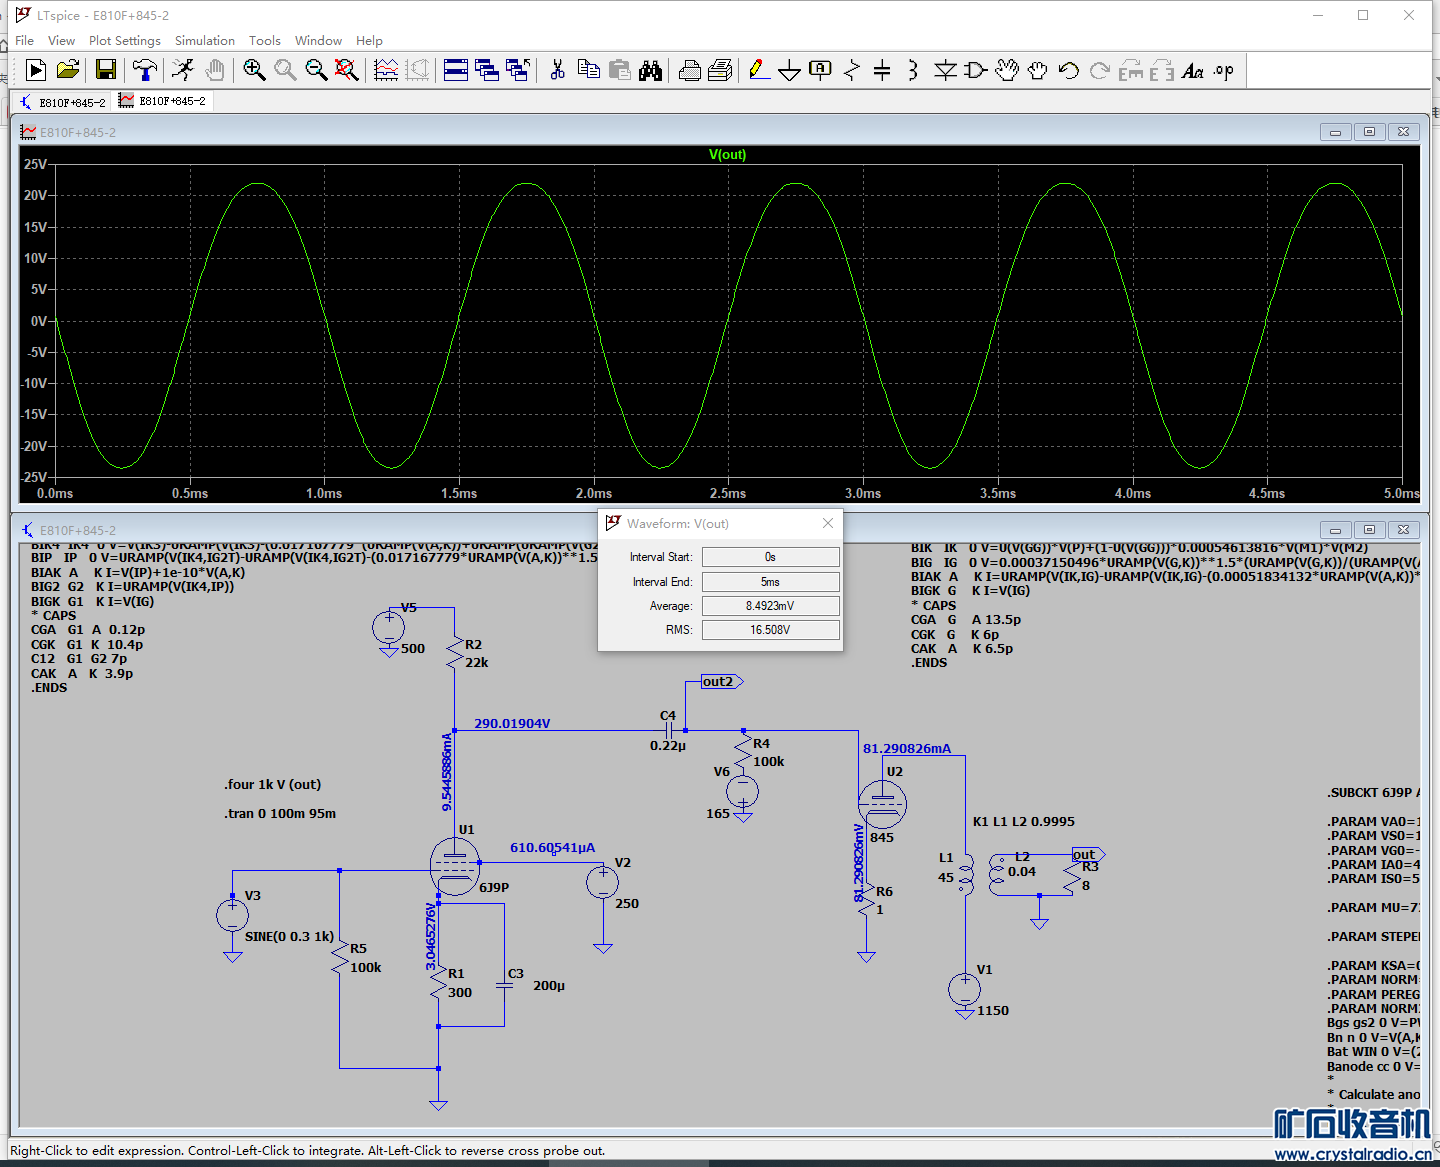
Task: Click the SPICE directive .op icon
Action: pyautogui.click(x=1224, y=70)
